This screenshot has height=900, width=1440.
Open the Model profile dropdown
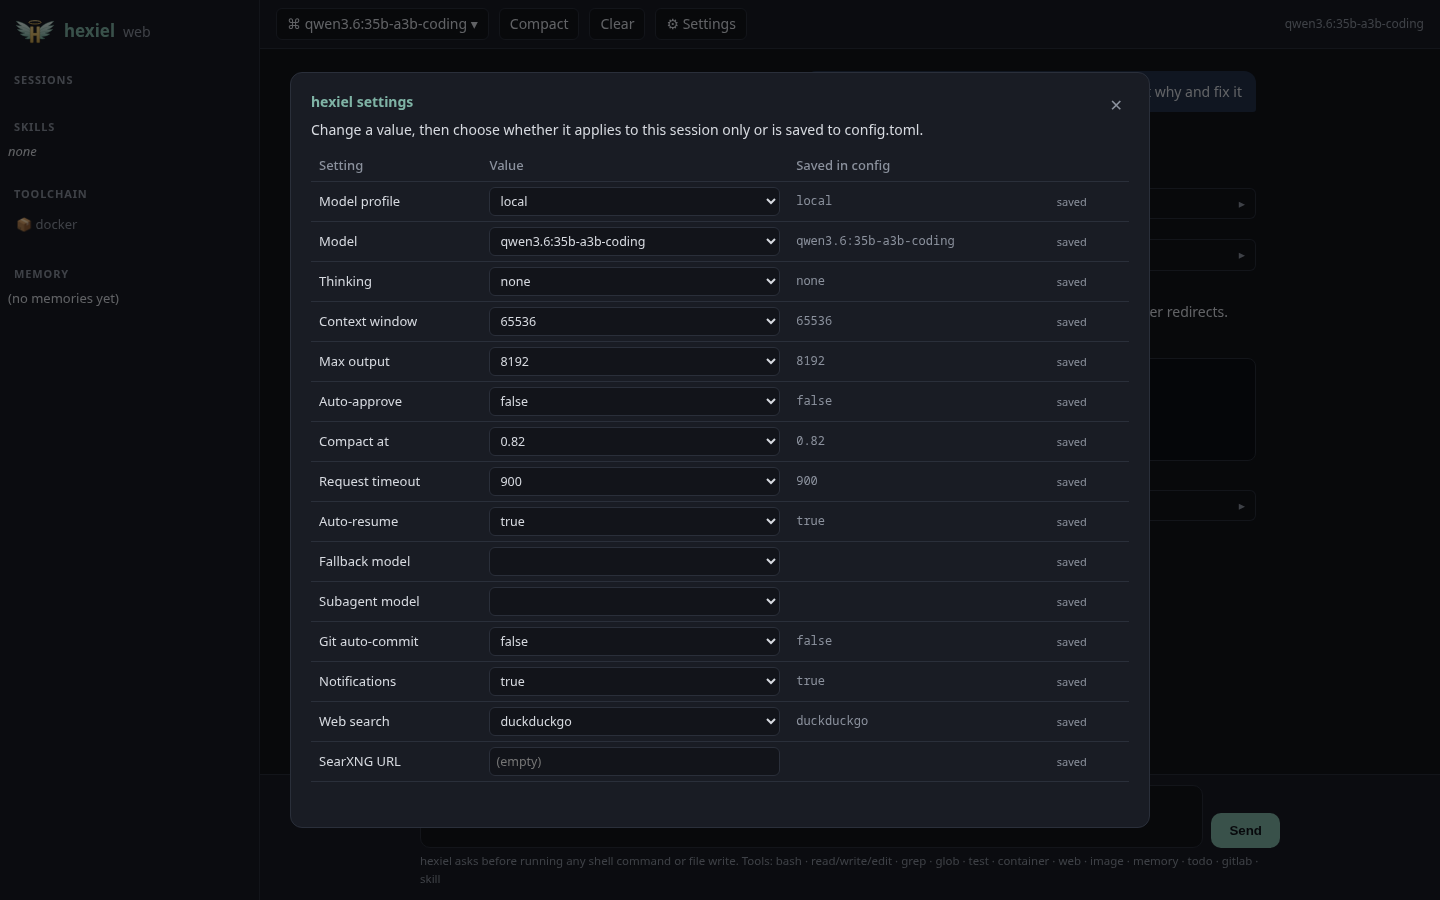(634, 201)
